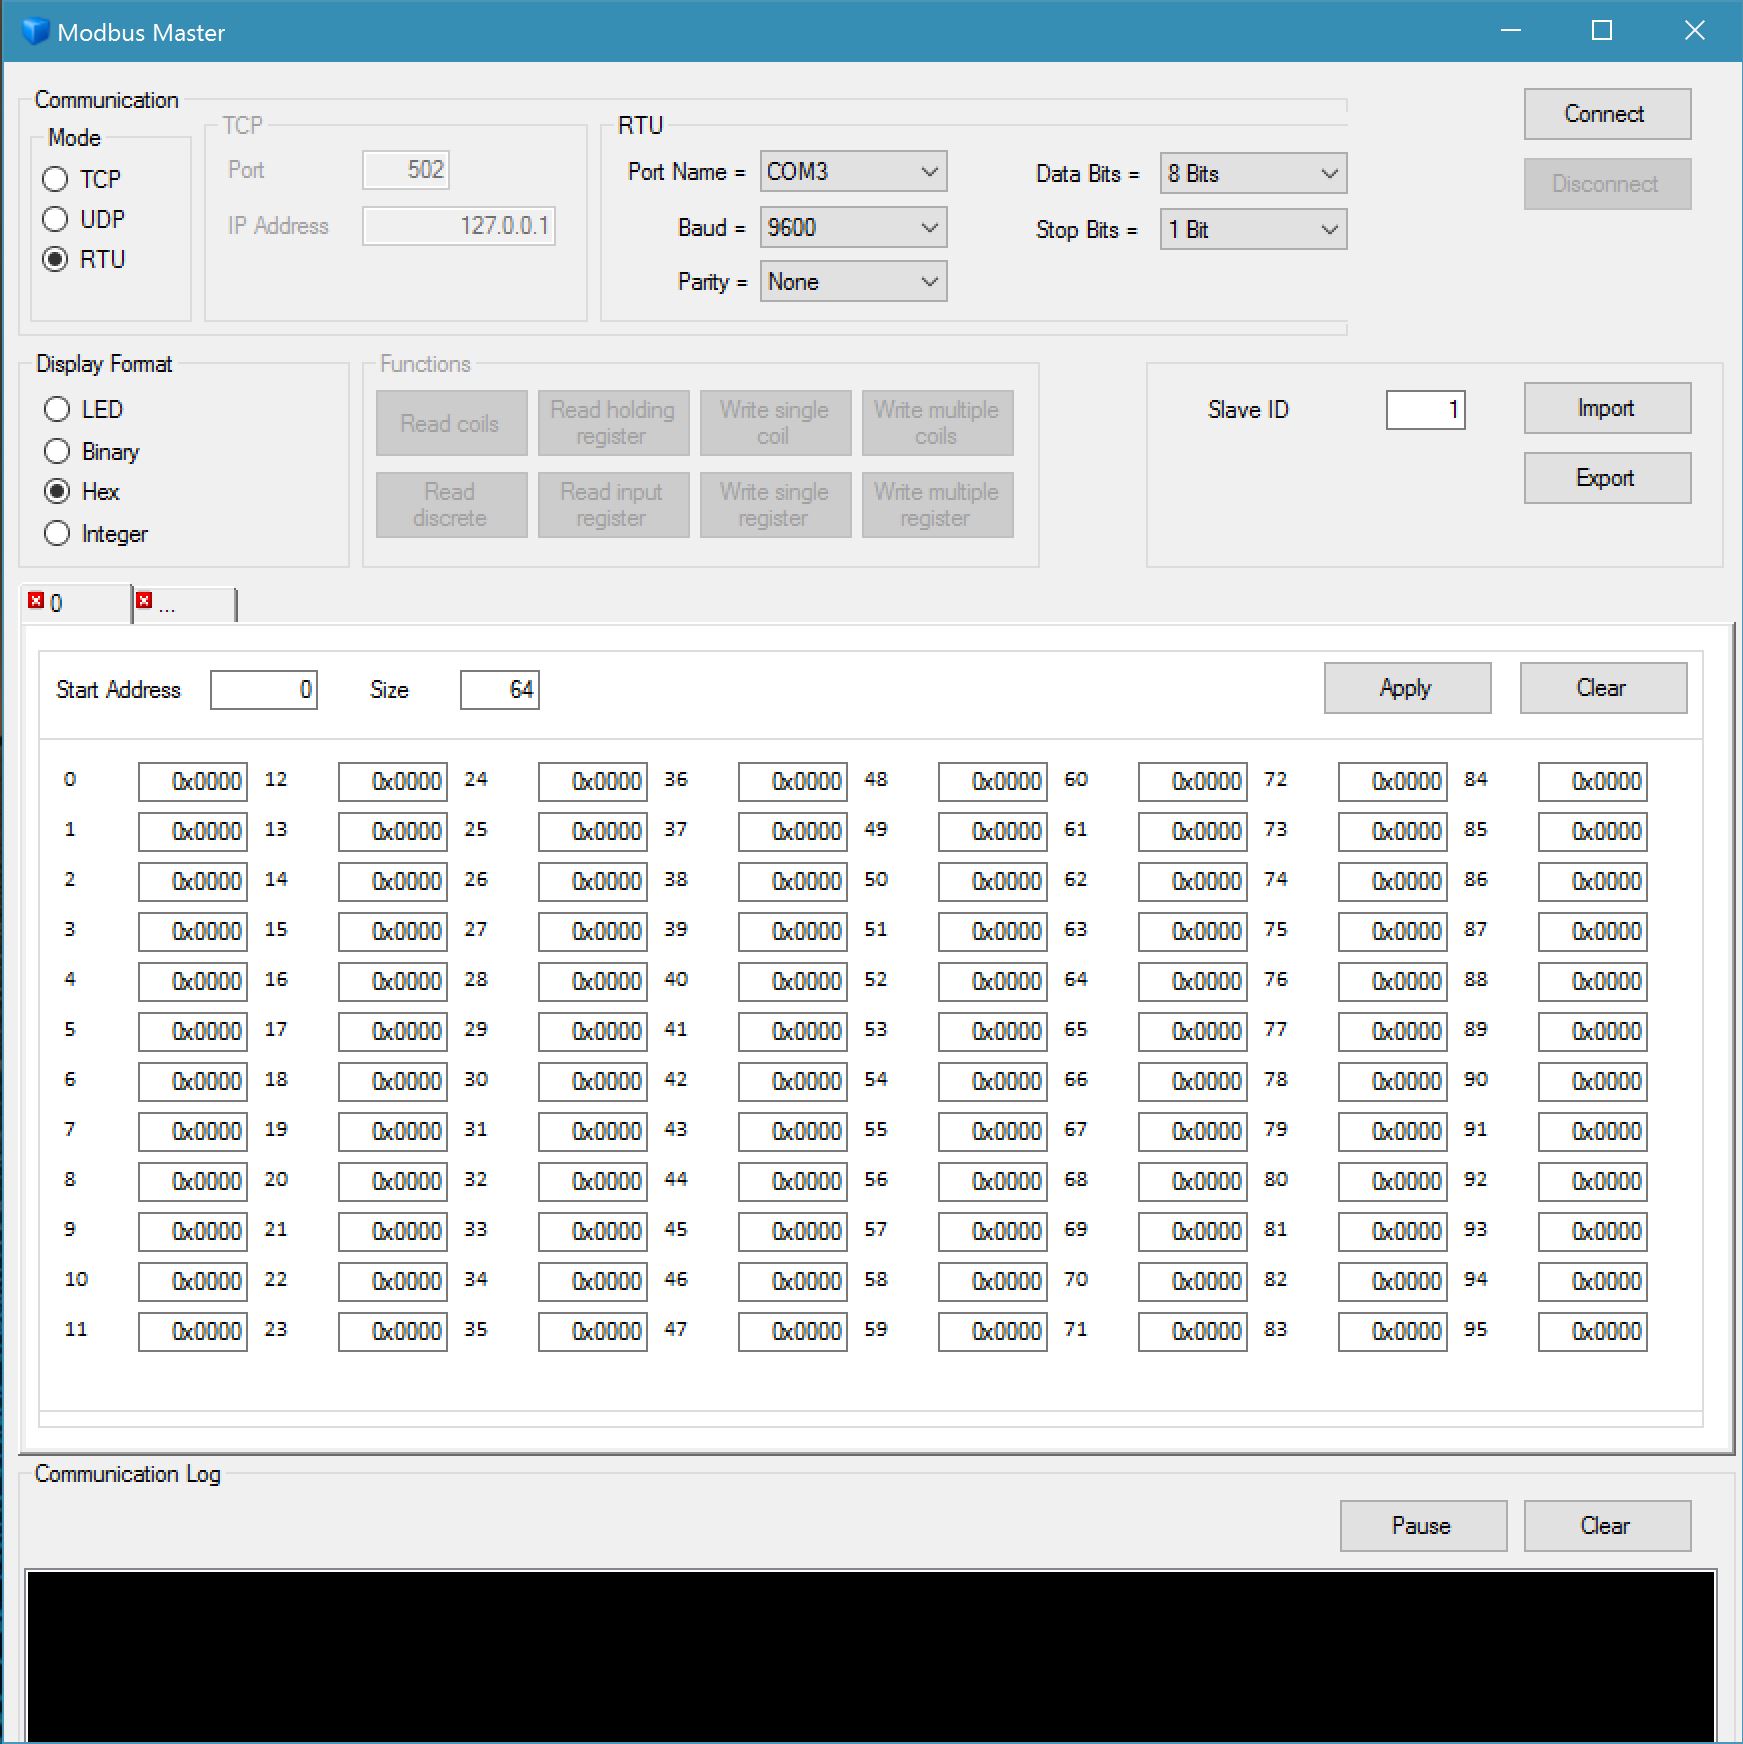Edit the Slave ID value
Image resolution: width=1743 pixels, height=1744 pixels.
[x=1424, y=410]
